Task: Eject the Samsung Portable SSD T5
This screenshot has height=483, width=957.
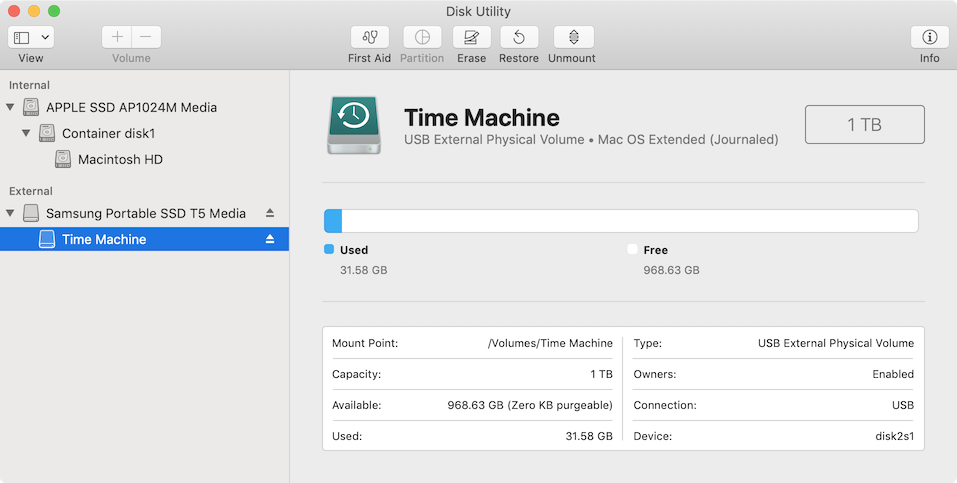Action: [269, 213]
